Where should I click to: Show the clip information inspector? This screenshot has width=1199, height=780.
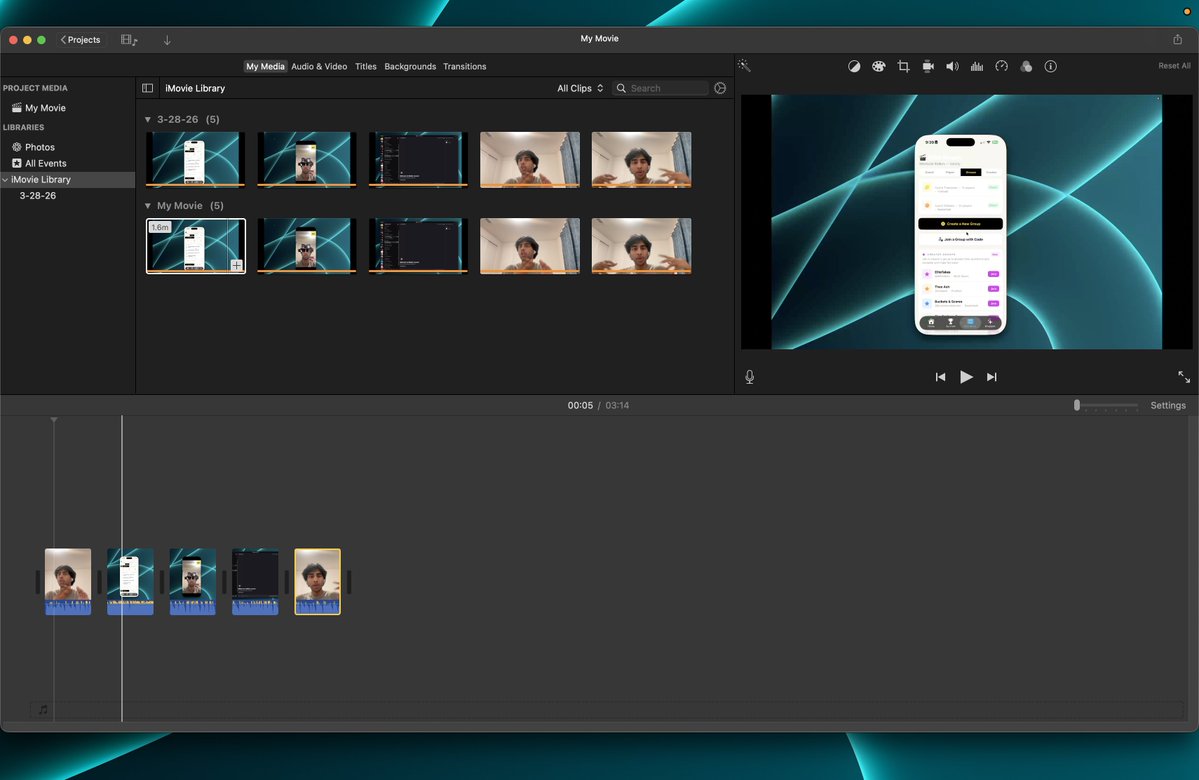coord(1051,67)
